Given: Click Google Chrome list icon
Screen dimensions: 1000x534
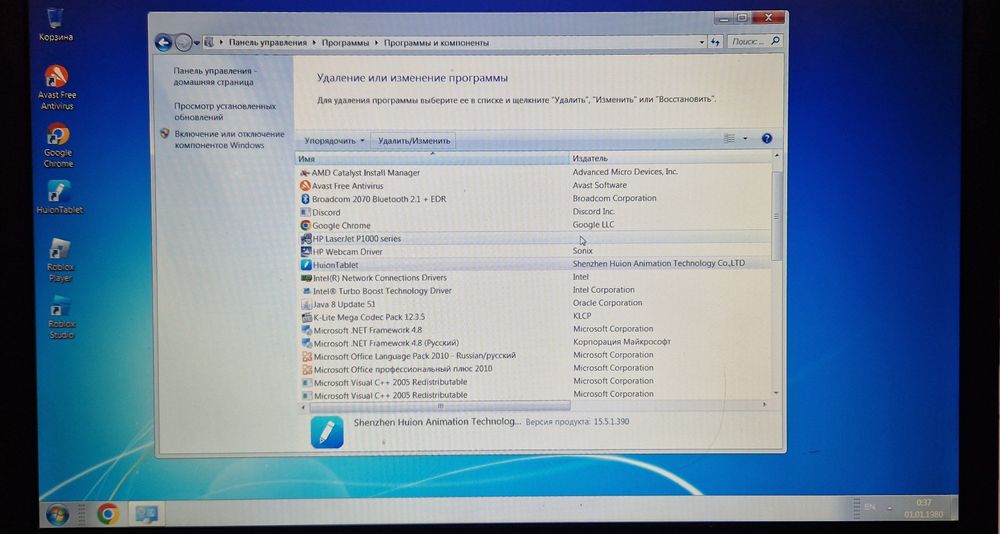Looking at the screenshot, I should (305, 225).
